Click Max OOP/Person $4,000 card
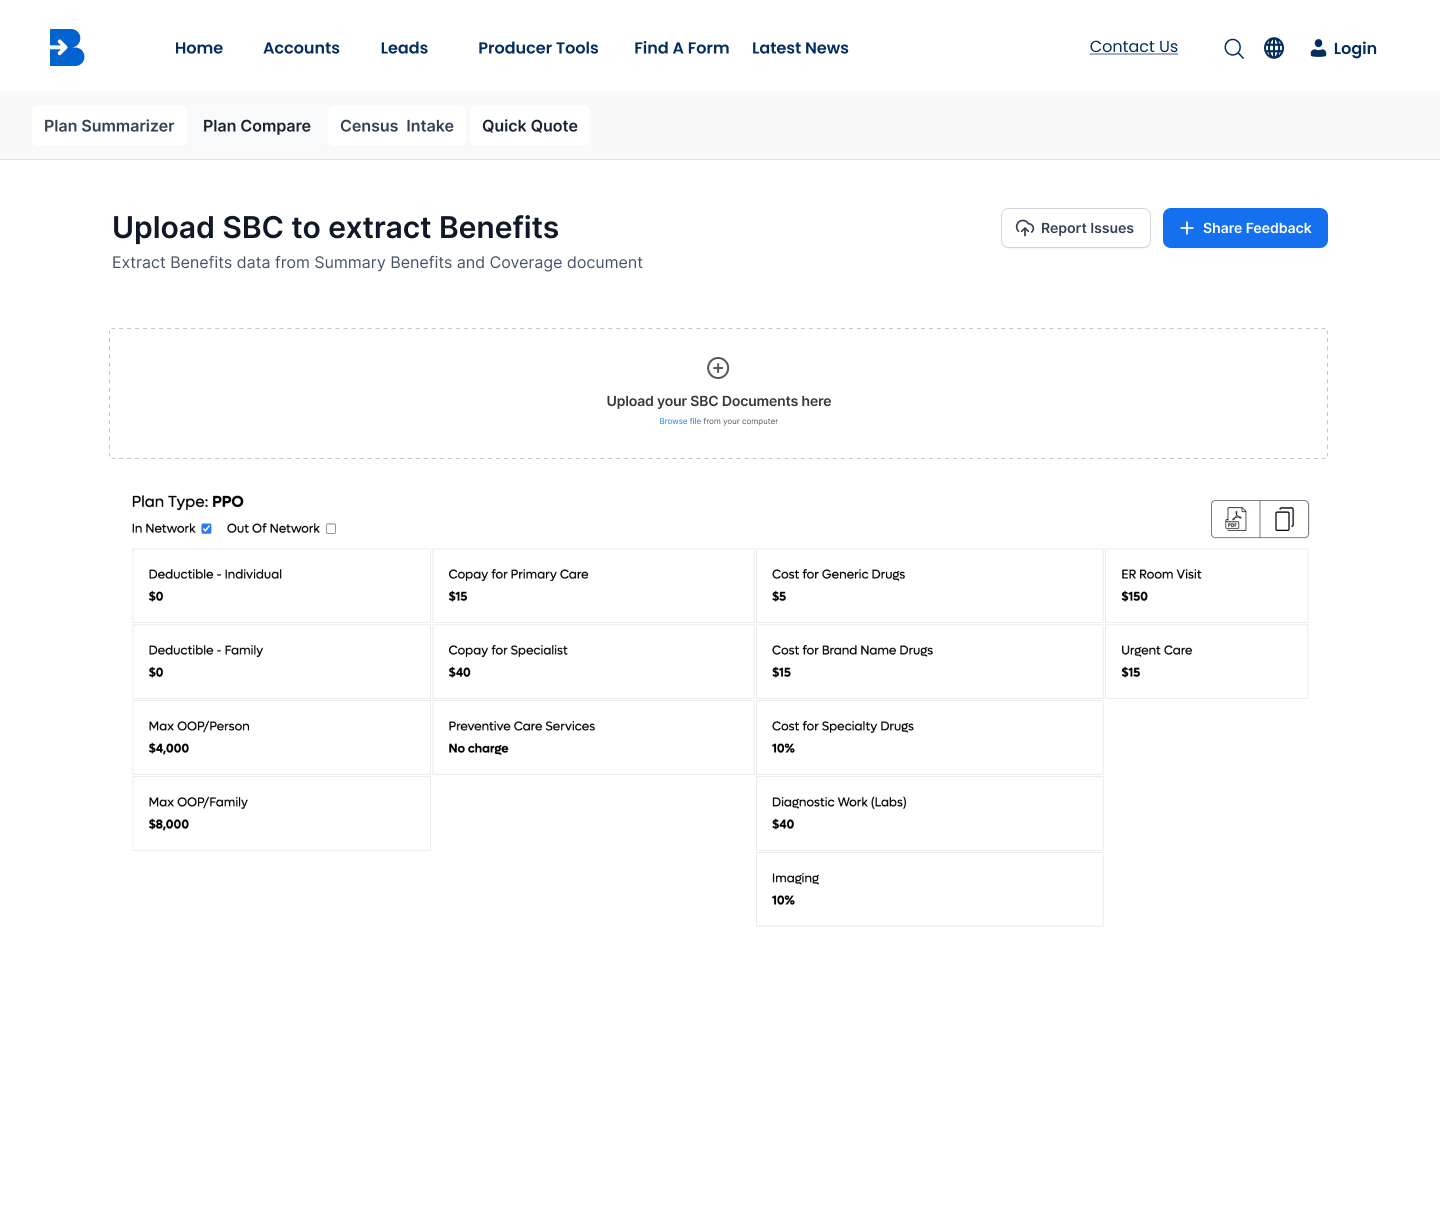The width and height of the screenshot is (1440, 1218). pyautogui.click(x=281, y=738)
